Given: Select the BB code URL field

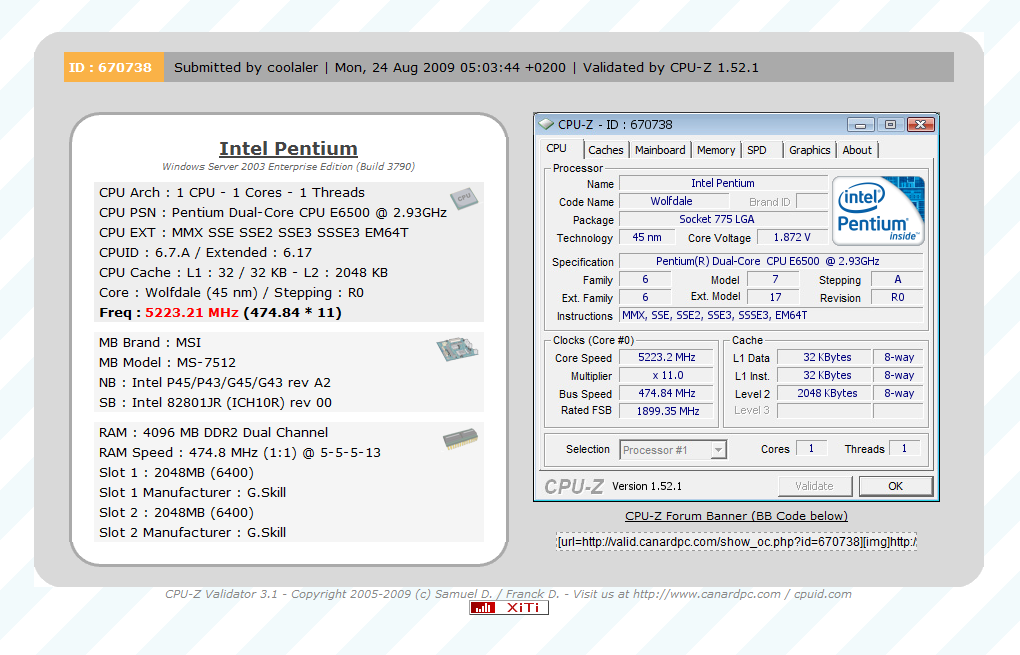Looking at the screenshot, I should pyautogui.click(x=736, y=542).
